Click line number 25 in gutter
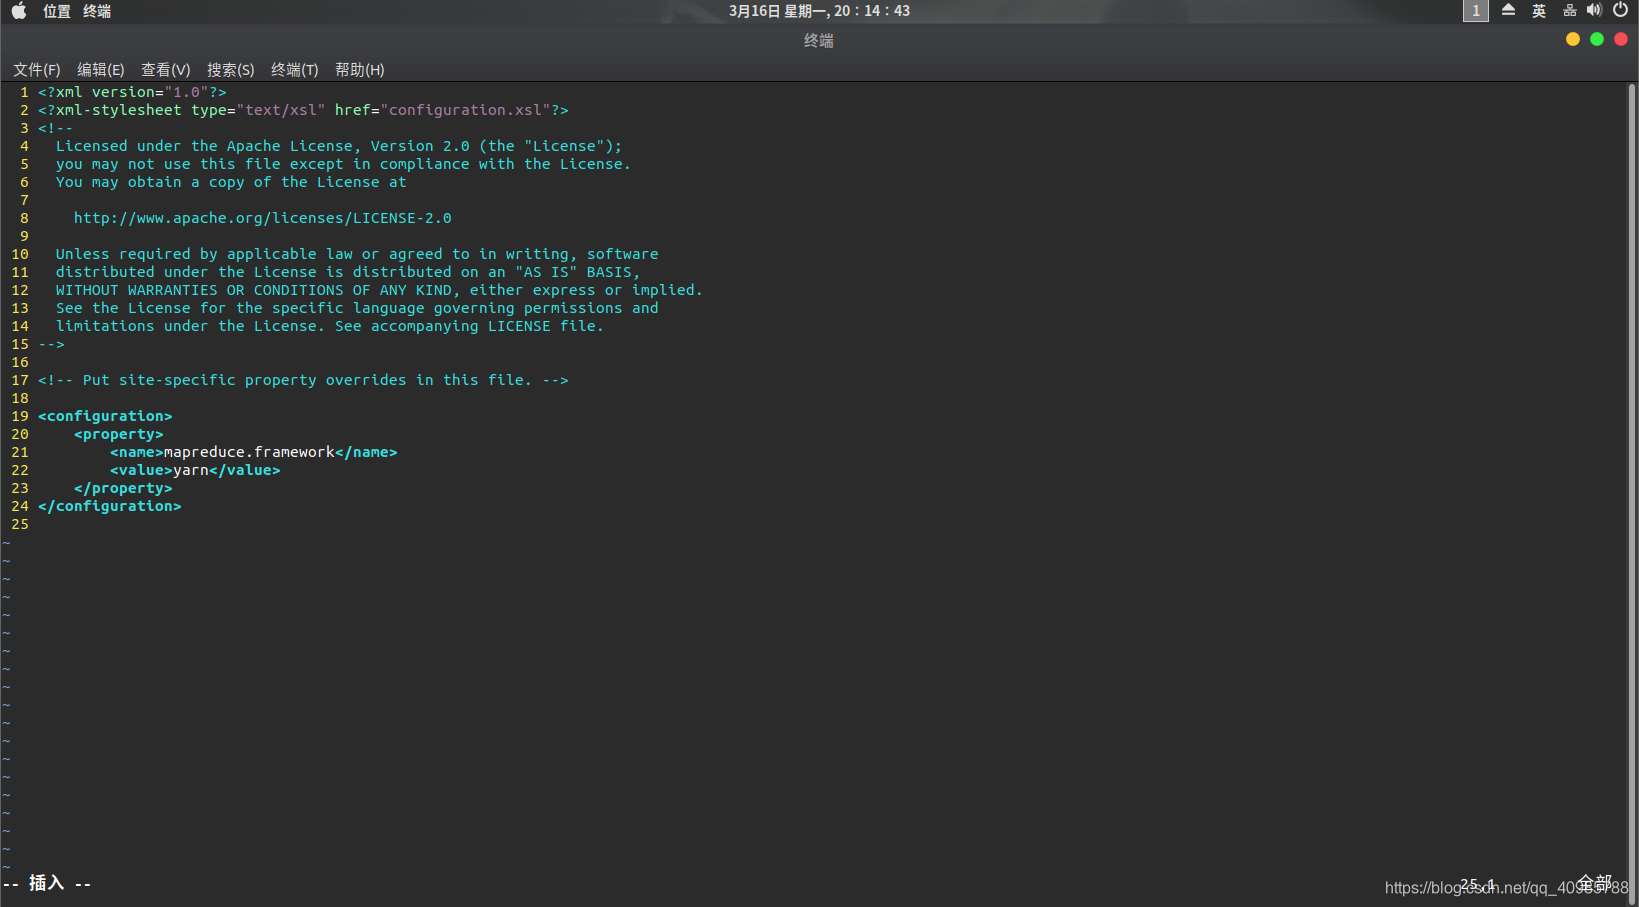The width and height of the screenshot is (1639, 907). pyautogui.click(x=20, y=524)
